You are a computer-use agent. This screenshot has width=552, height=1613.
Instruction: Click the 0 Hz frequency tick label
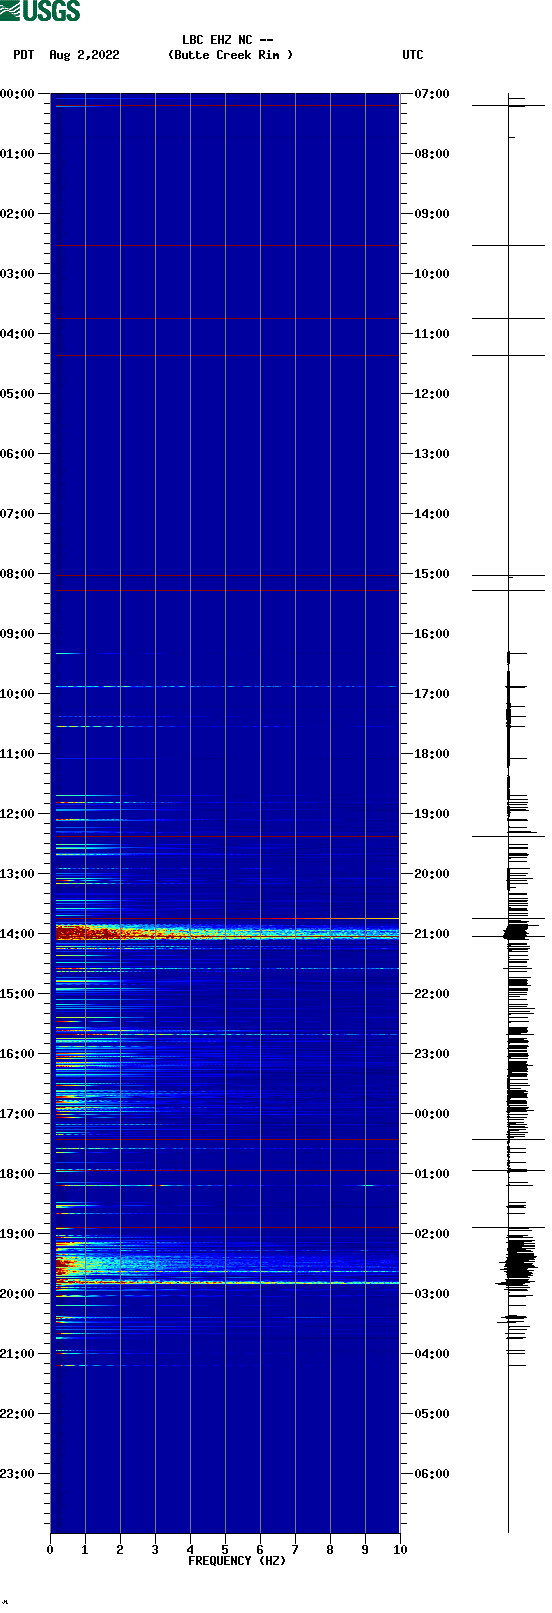(50, 1550)
